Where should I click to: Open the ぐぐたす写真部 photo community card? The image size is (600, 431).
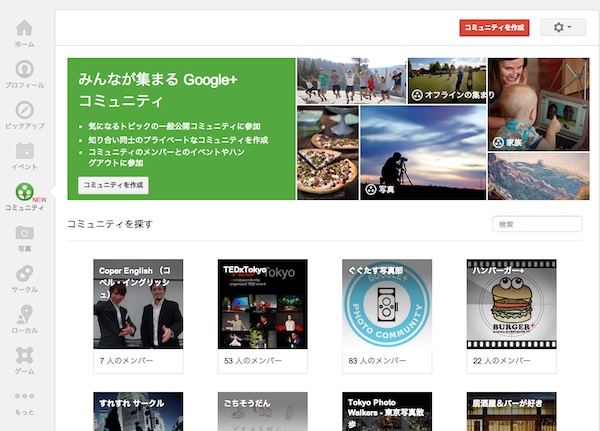[387, 304]
